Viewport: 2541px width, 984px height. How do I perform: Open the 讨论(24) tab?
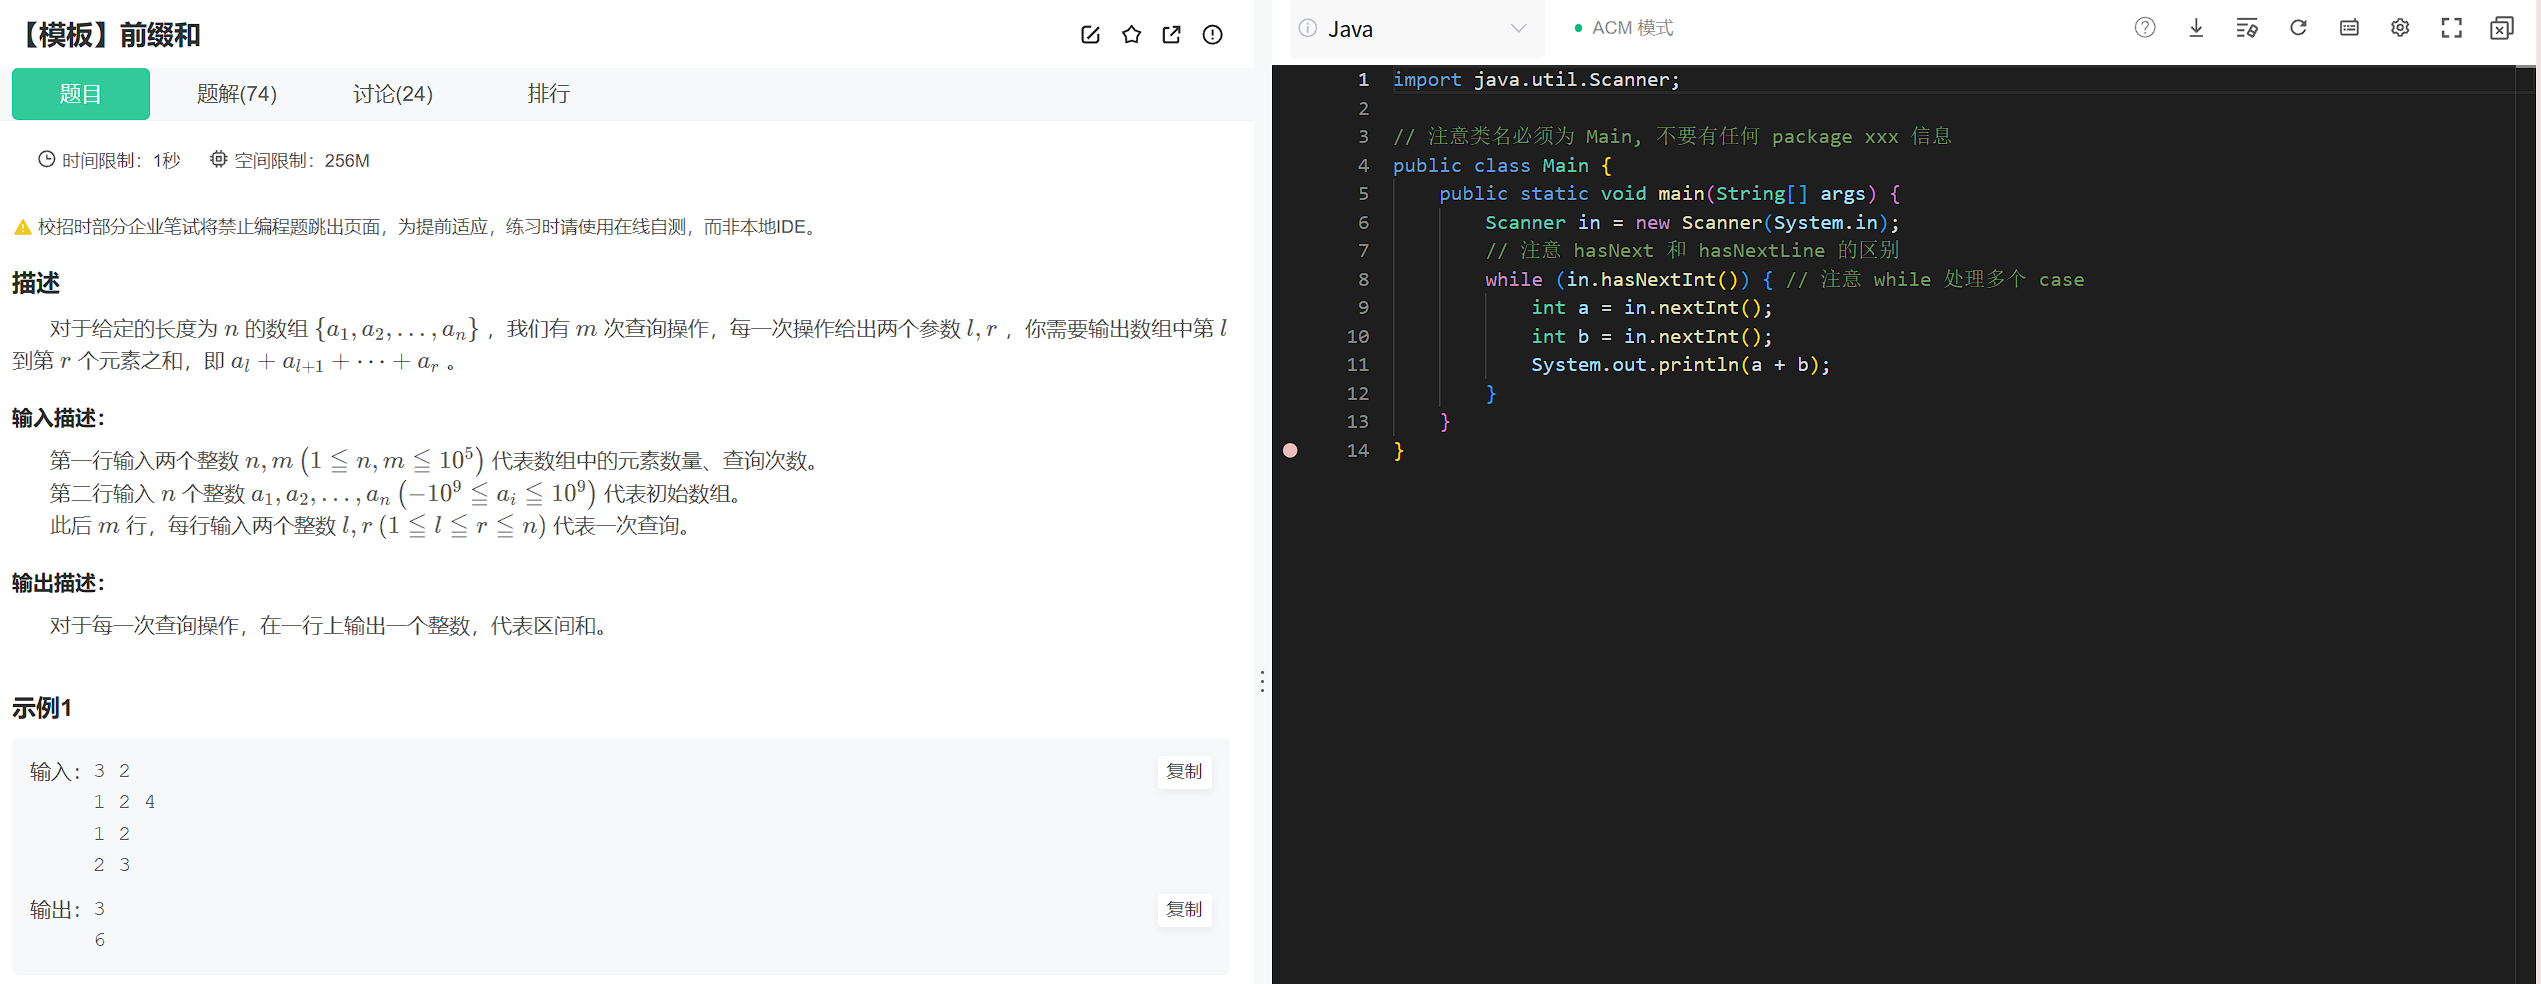tap(393, 94)
